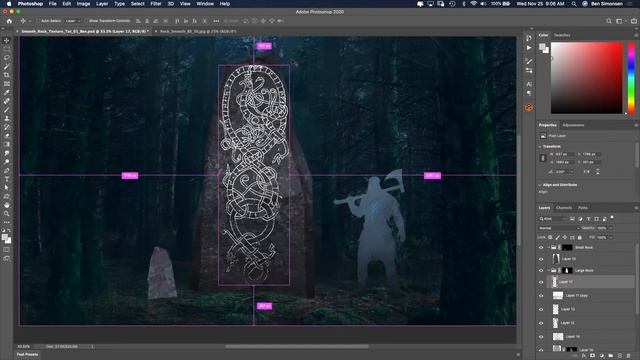The image size is (640, 360).
Task: Switch to the second document tab
Action: [198, 31]
